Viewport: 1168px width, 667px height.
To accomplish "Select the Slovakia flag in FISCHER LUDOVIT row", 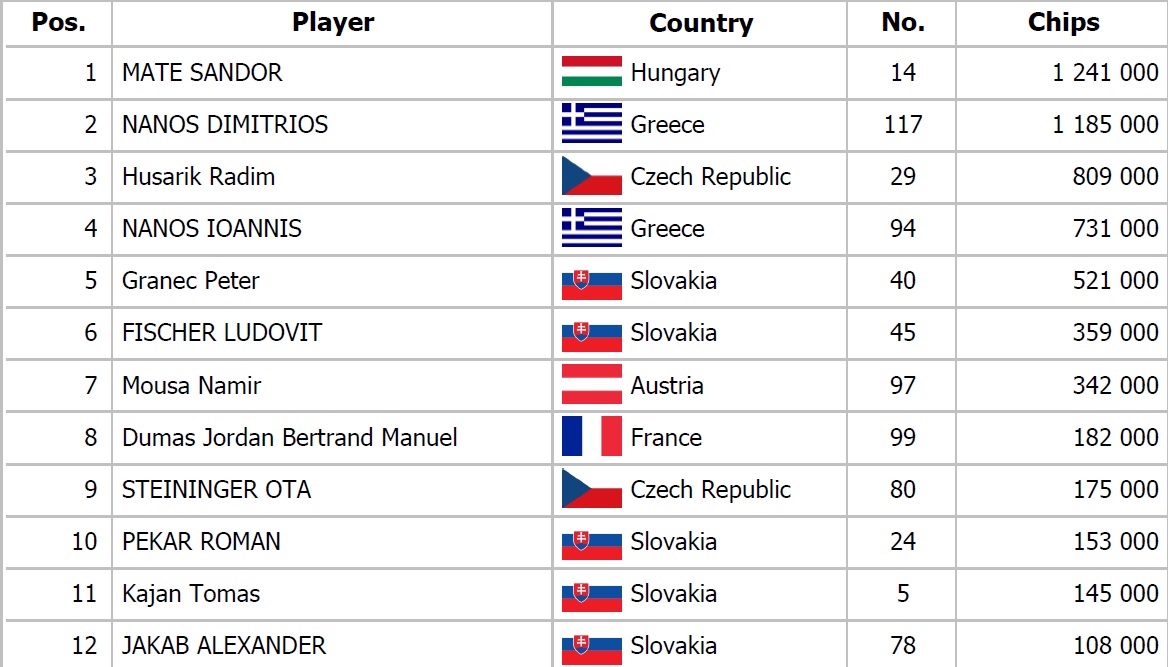I will point(591,336).
